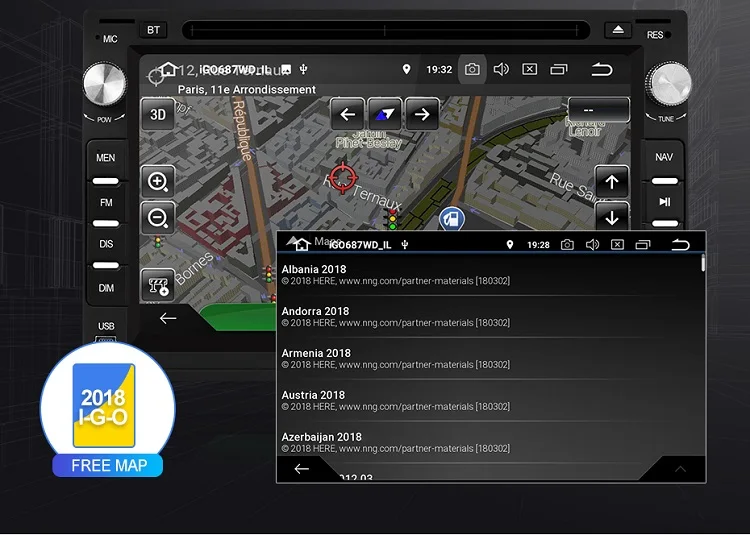Select Austria 2018 map entry
Viewport: 750px width, 535px height.
click(x=489, y=401)
